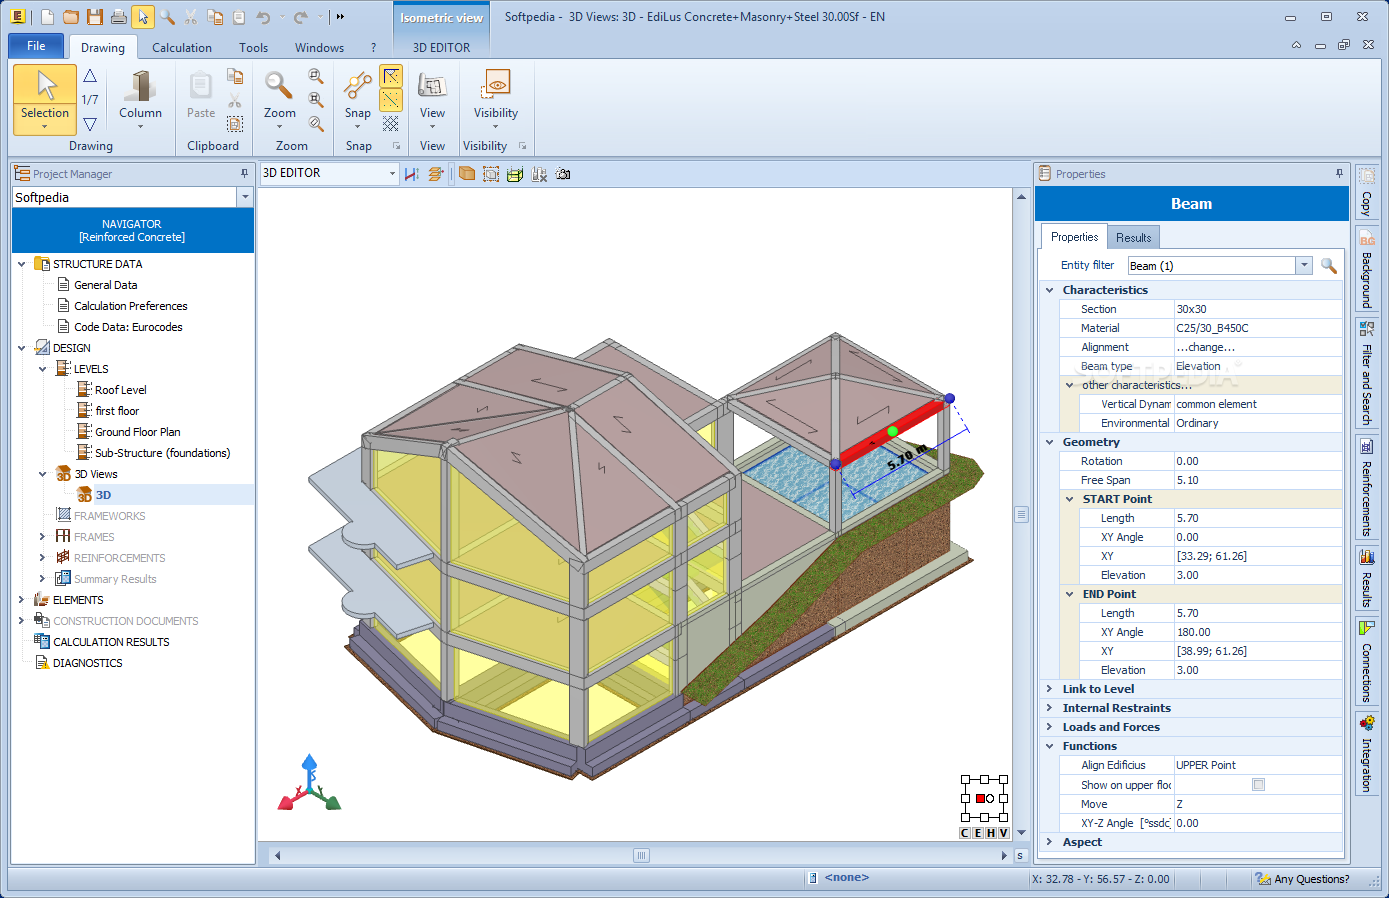Pin the Properties panel
Image resolution: width=1389 pixels, height=898 pixels.
click(x=1339, y=173)
